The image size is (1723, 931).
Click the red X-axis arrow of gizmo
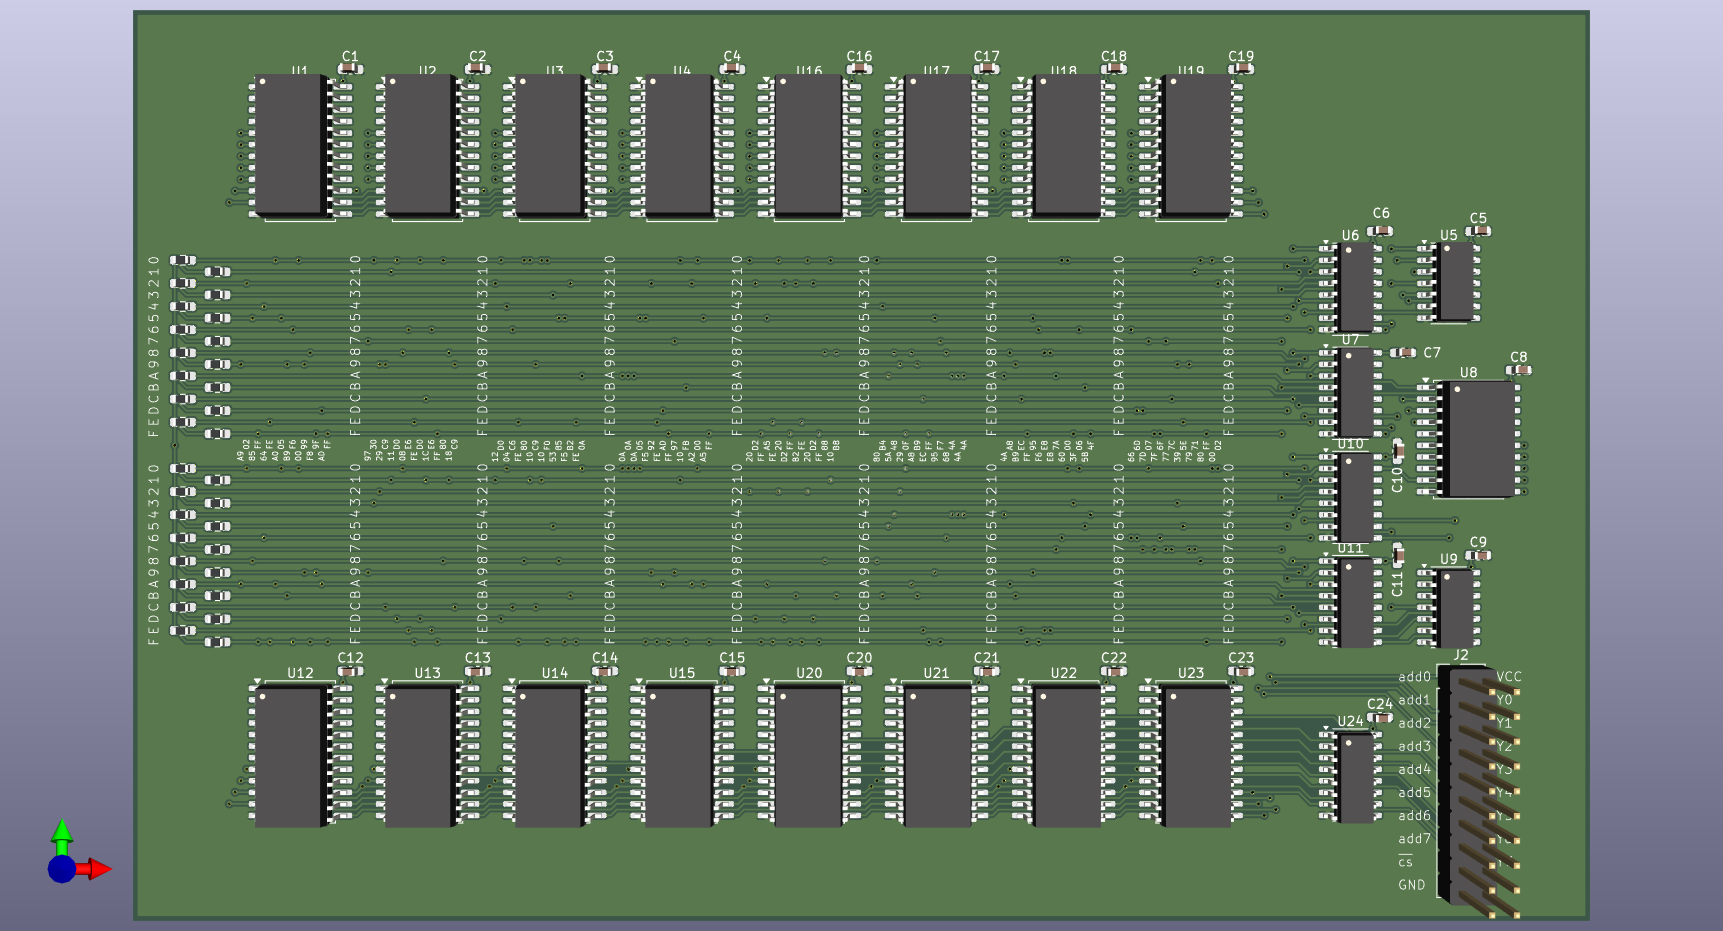(x=98, y=869)
